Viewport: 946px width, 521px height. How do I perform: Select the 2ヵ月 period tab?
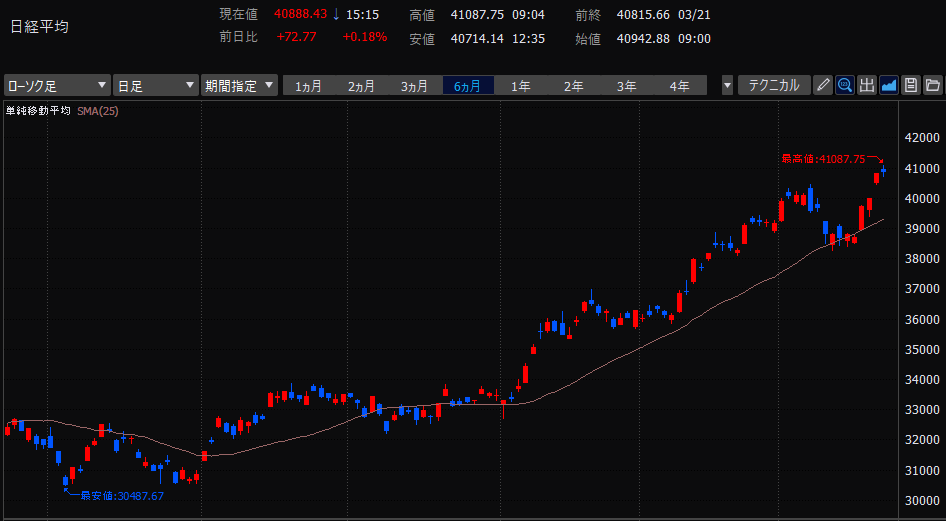361,86
